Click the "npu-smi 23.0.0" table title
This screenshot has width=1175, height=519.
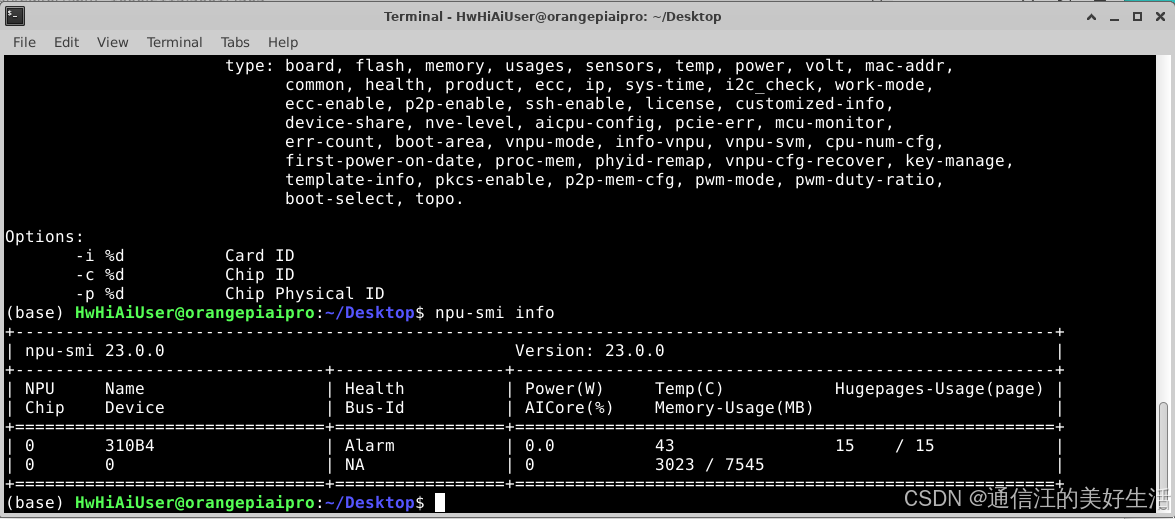(x=95, y=350)
